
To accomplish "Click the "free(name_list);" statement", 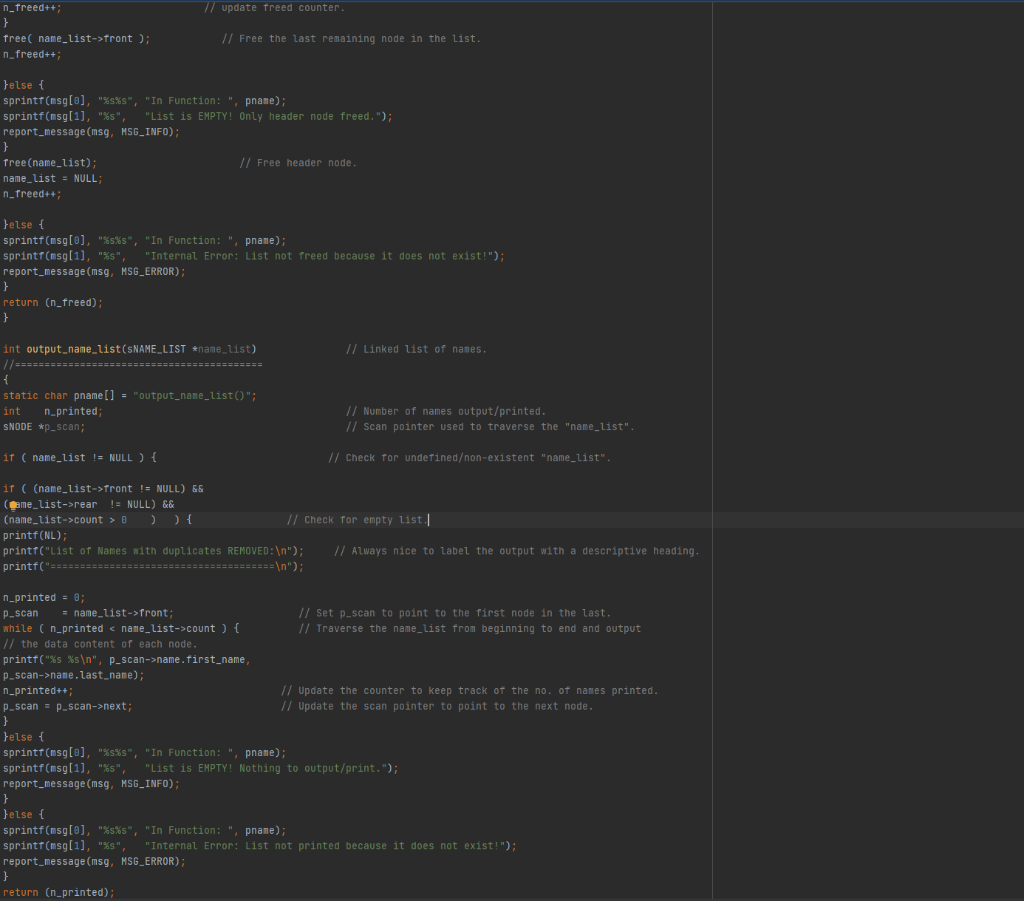I will (x=50, y=163).
